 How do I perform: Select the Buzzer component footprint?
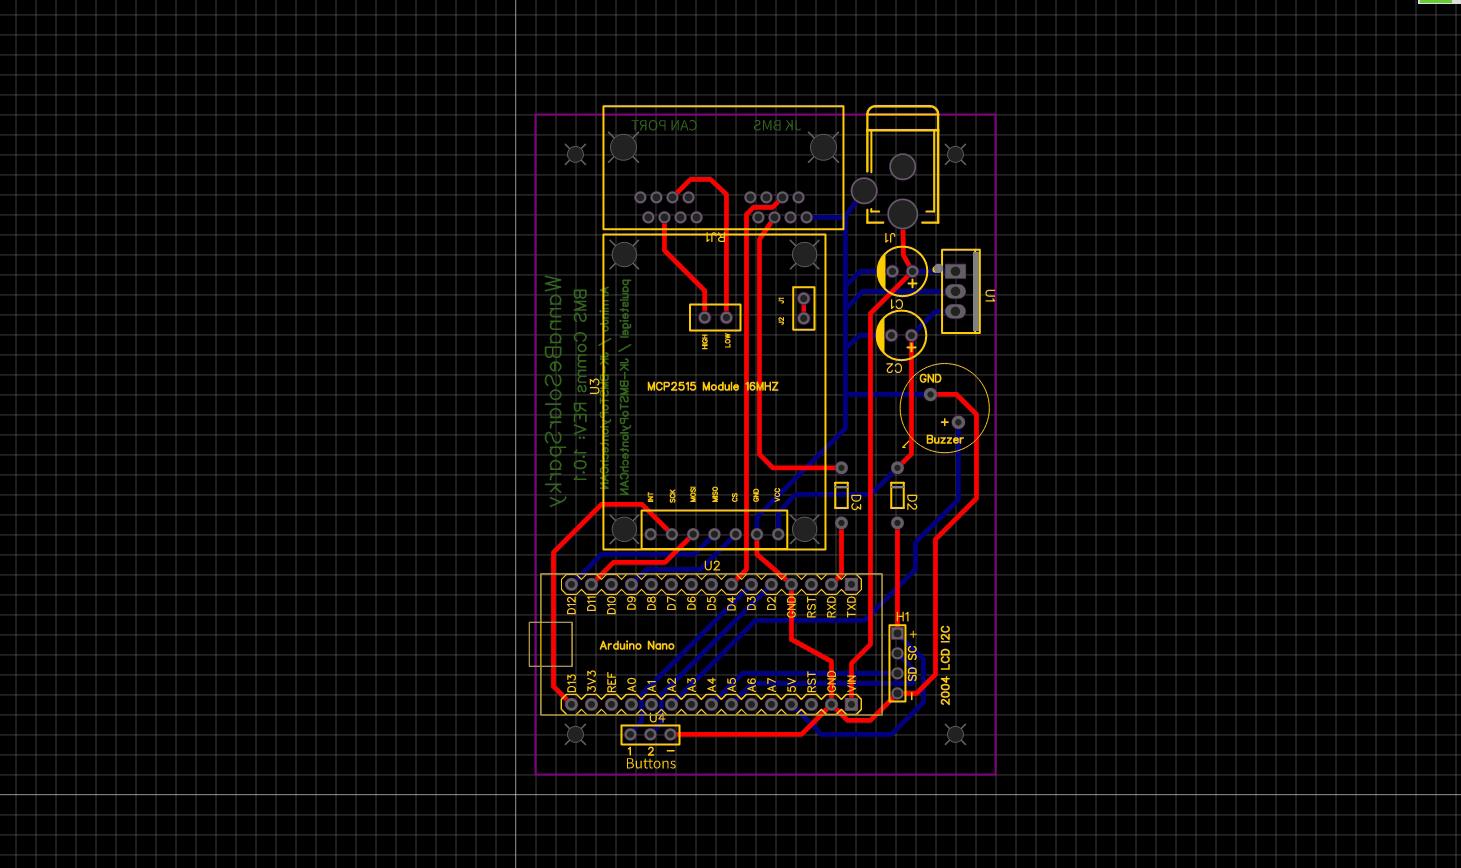[946, 439]
